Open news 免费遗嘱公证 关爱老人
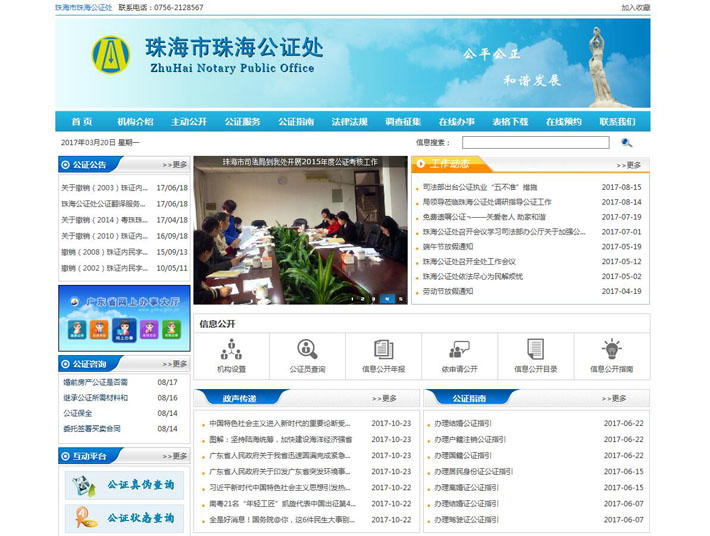The image size is (710, 536). (x=484, y=217)
